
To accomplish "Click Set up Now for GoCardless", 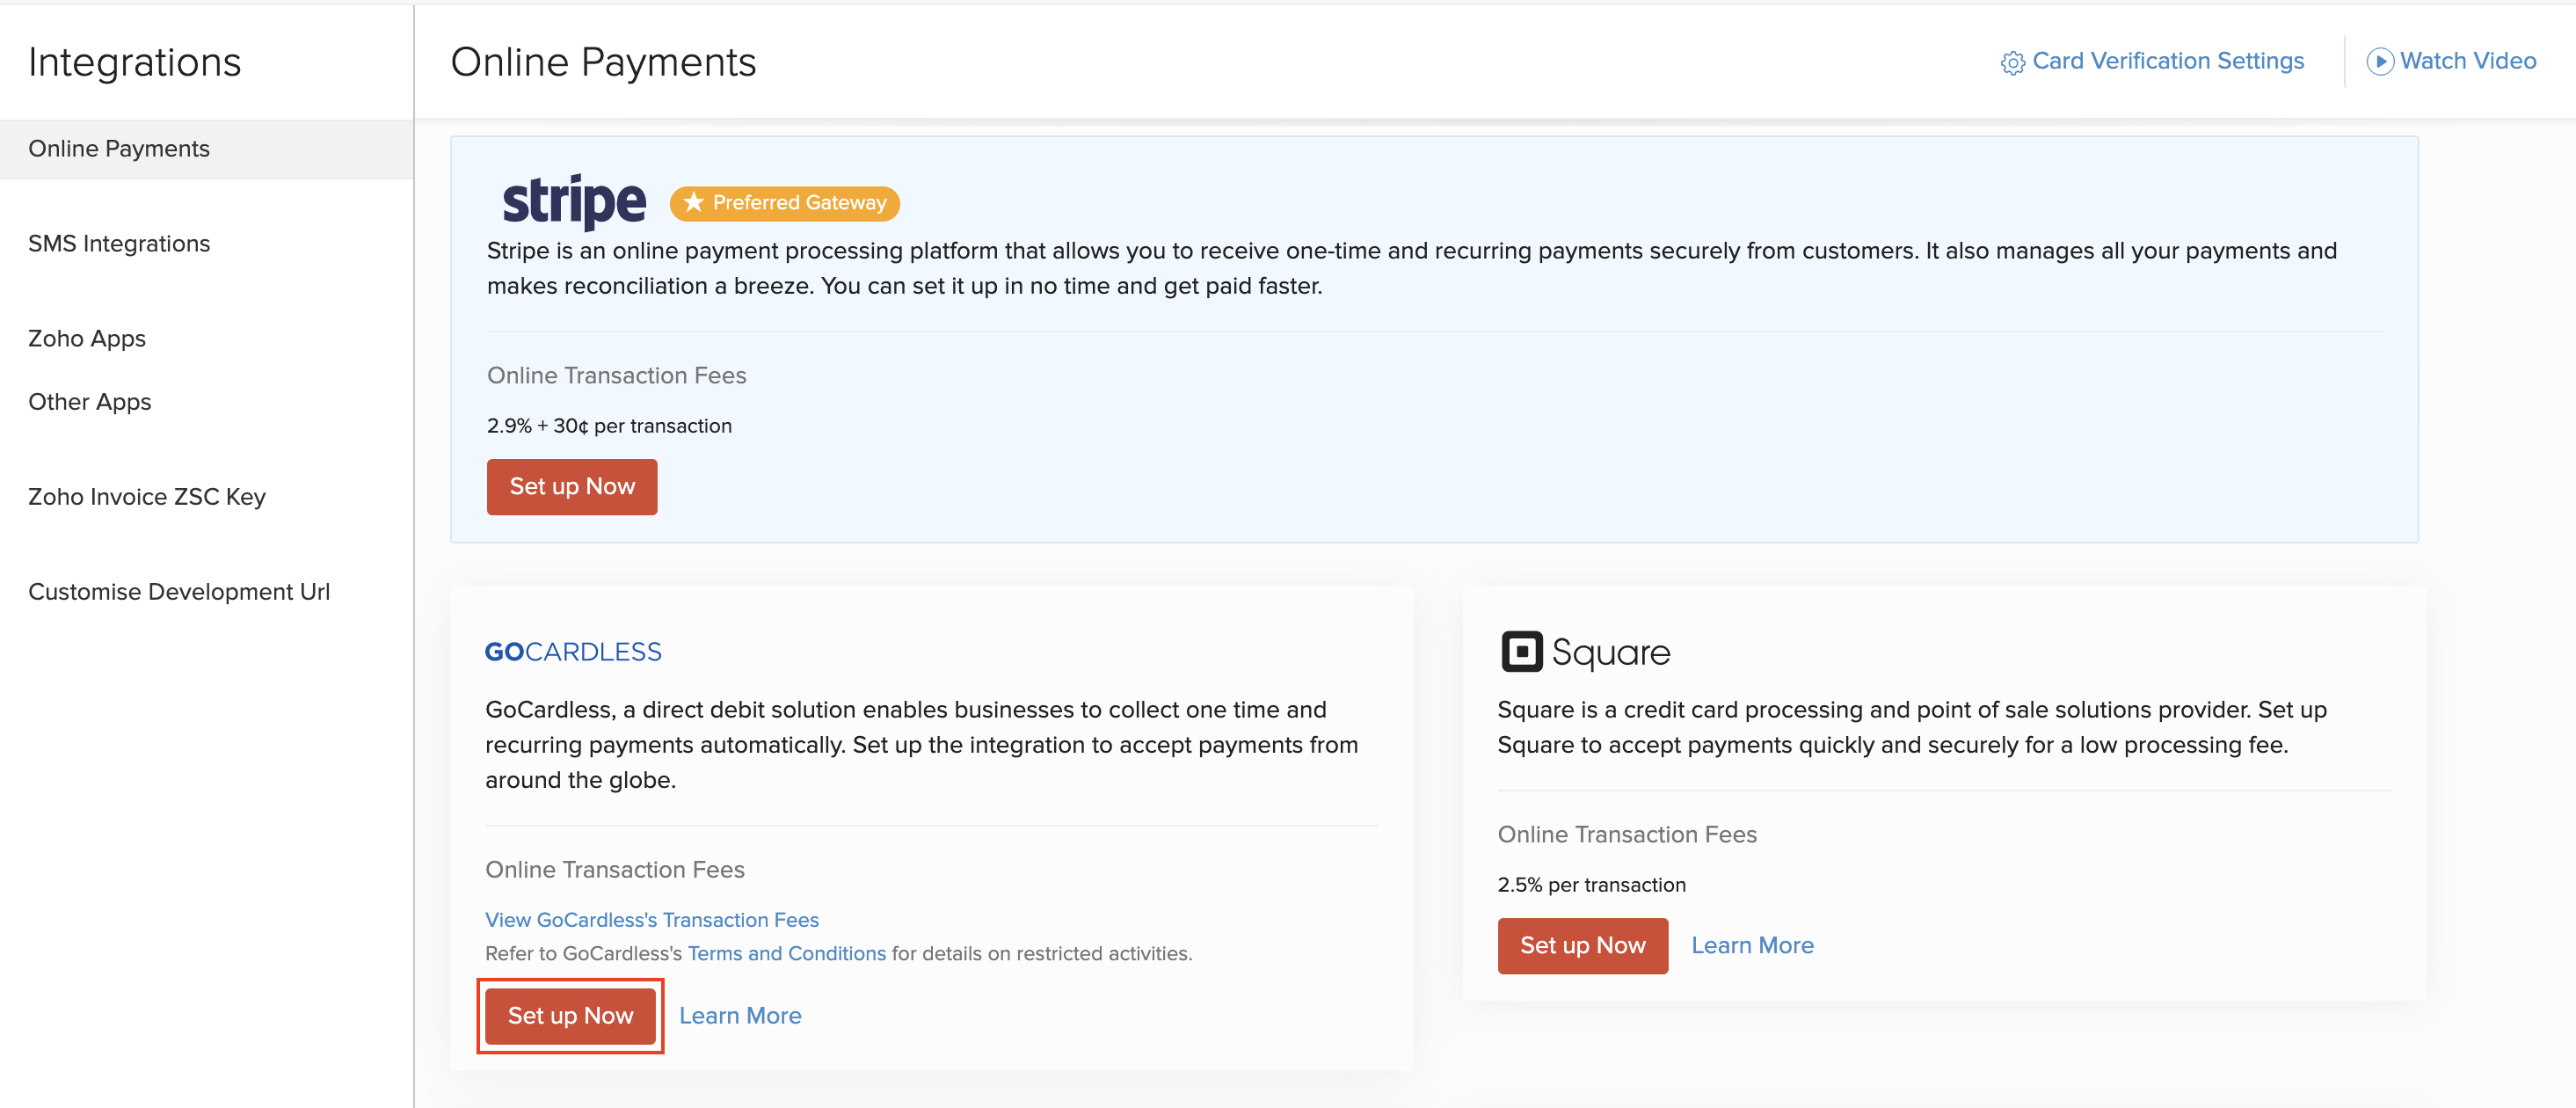I will click(570, 1015).
